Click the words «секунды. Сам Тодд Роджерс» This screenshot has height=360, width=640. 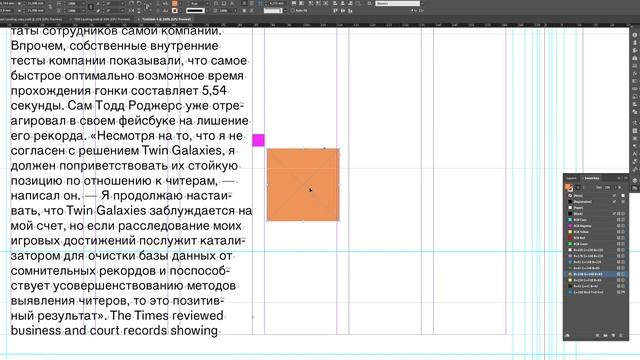tap(96, 106)
